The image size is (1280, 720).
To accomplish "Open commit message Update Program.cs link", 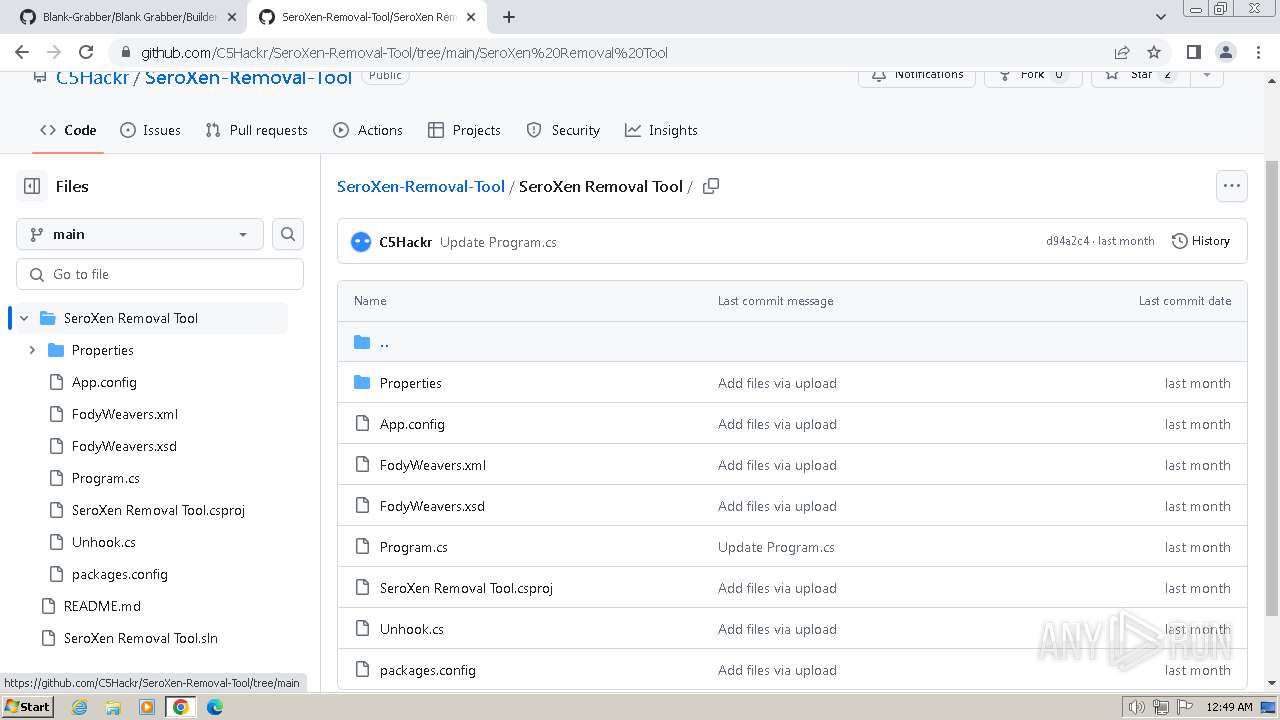I will pyautogui.click(x=498, y=242).
